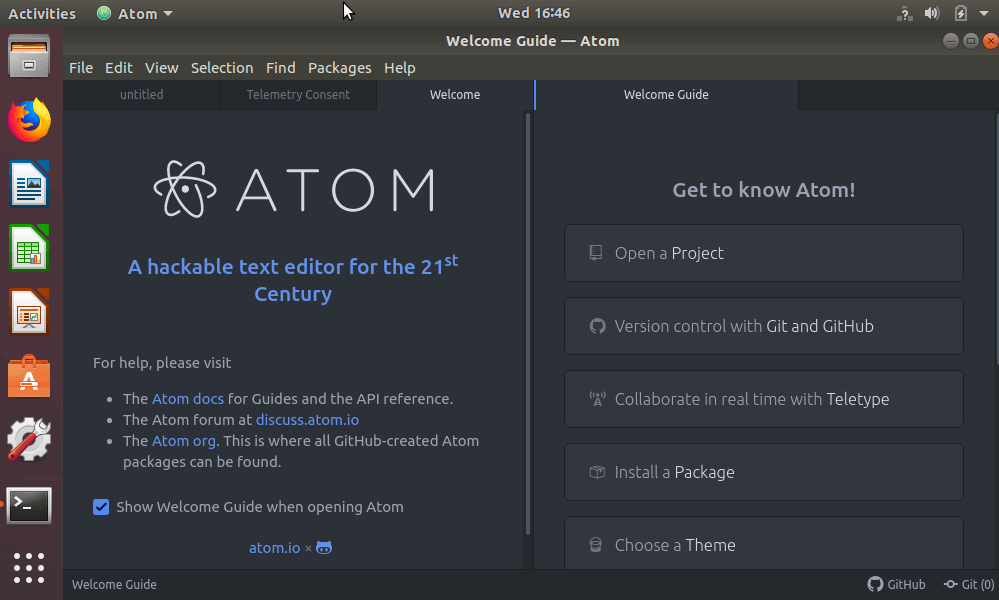Viewport: 999px width, 600px height.
Task: Click the Wed 16:46 clock
Action: [x=534, y=13]
